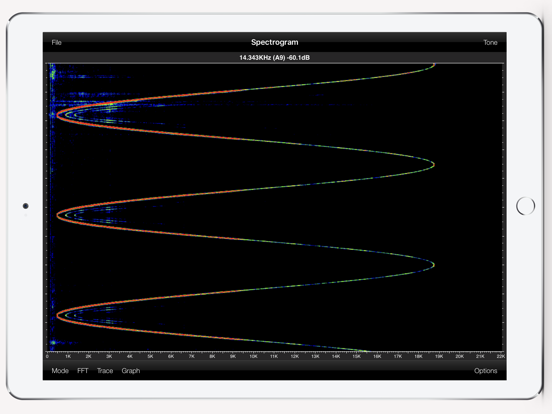
Task: Click the 10K mark on frequency axis
Action: coord(253,356)
